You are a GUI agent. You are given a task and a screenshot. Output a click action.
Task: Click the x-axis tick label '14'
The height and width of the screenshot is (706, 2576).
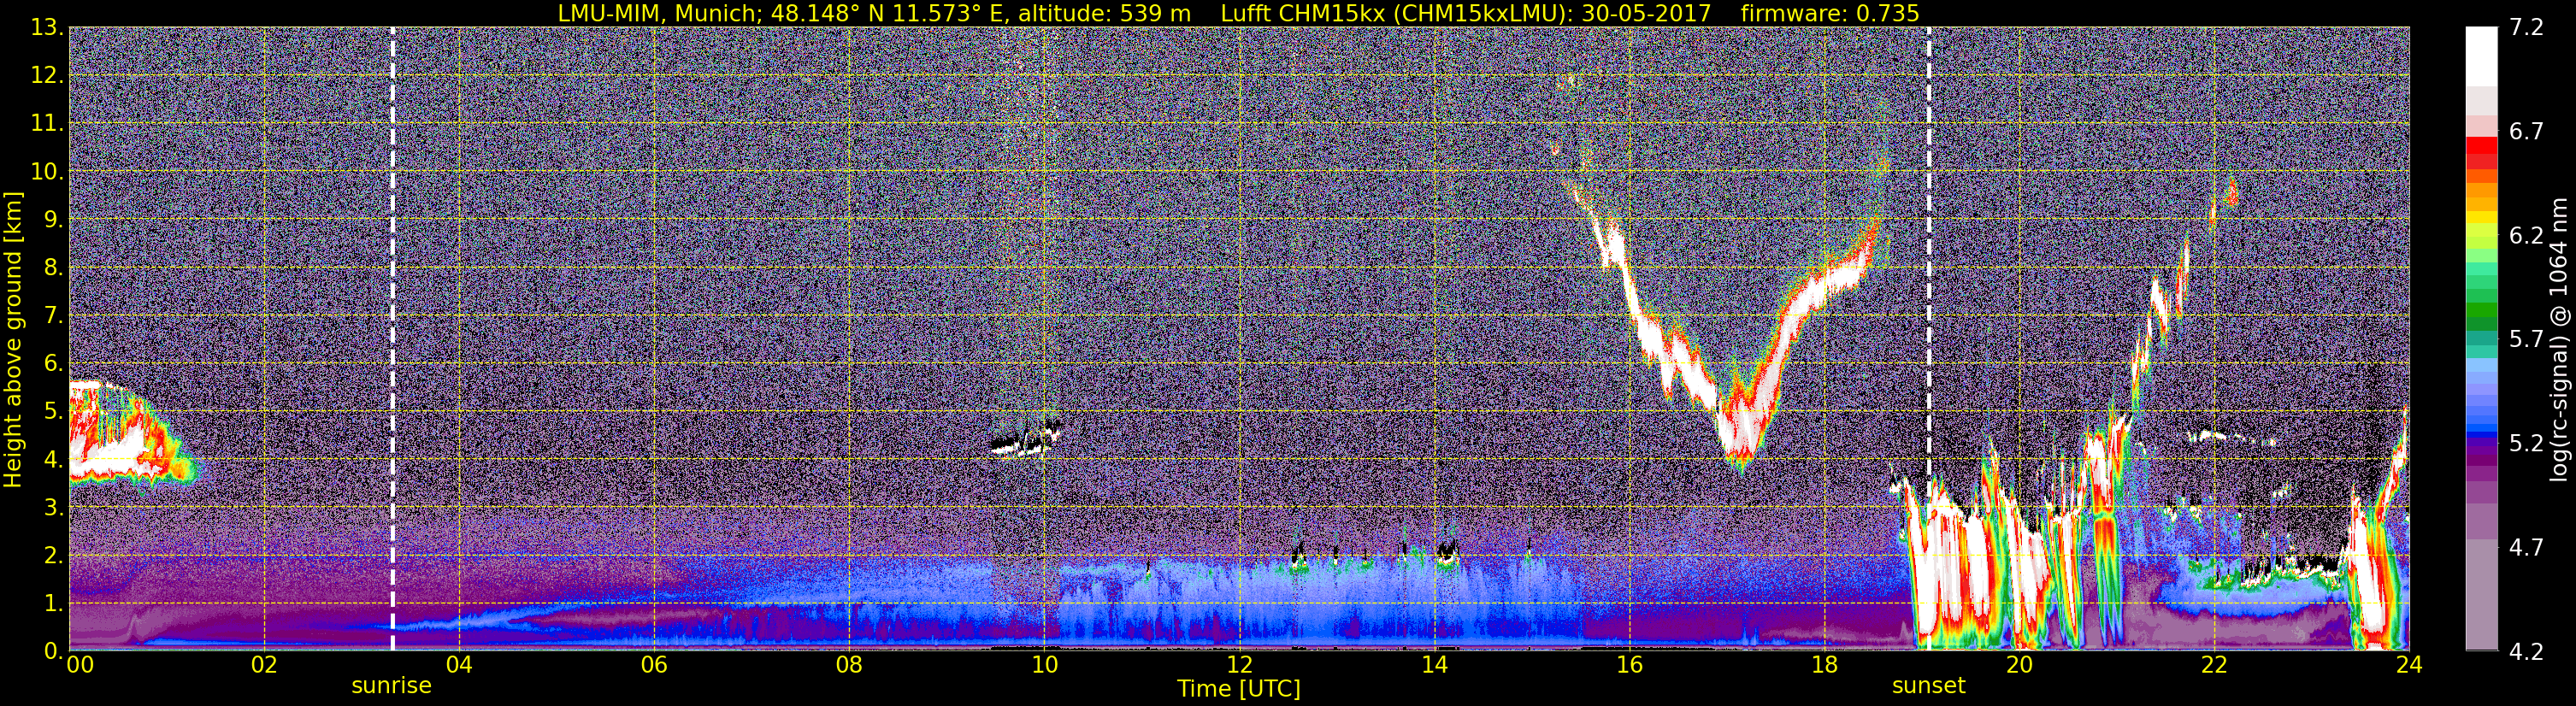click(x=1434, y=665)
